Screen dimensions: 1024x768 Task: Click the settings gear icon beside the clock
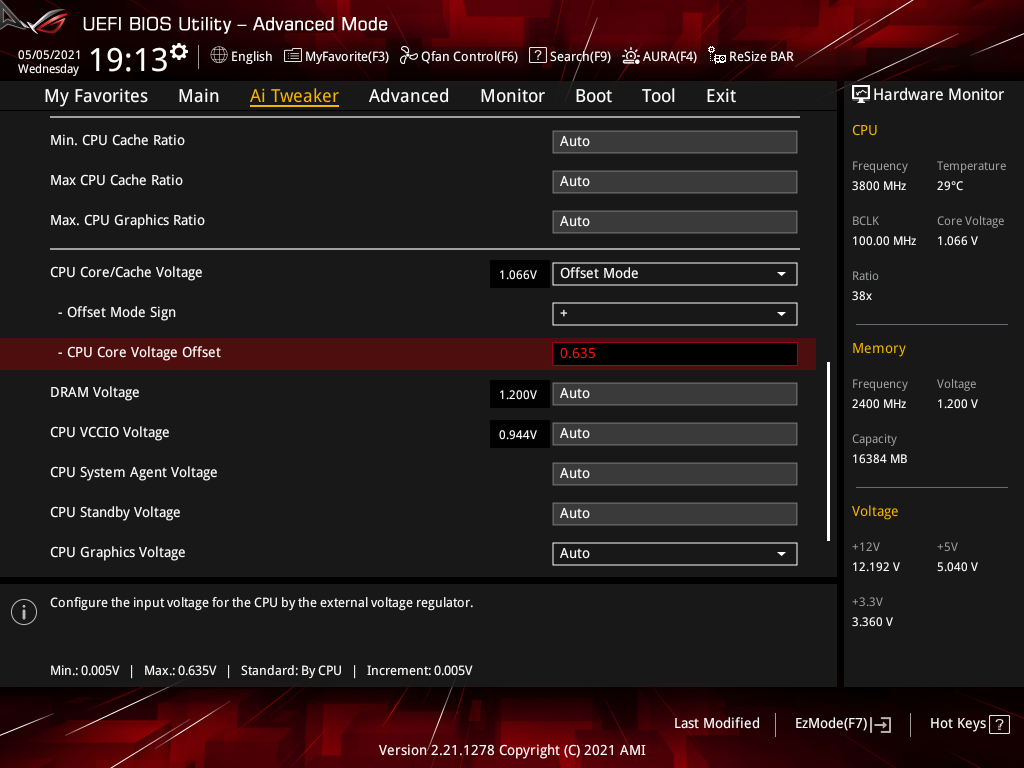pos(179,52)
